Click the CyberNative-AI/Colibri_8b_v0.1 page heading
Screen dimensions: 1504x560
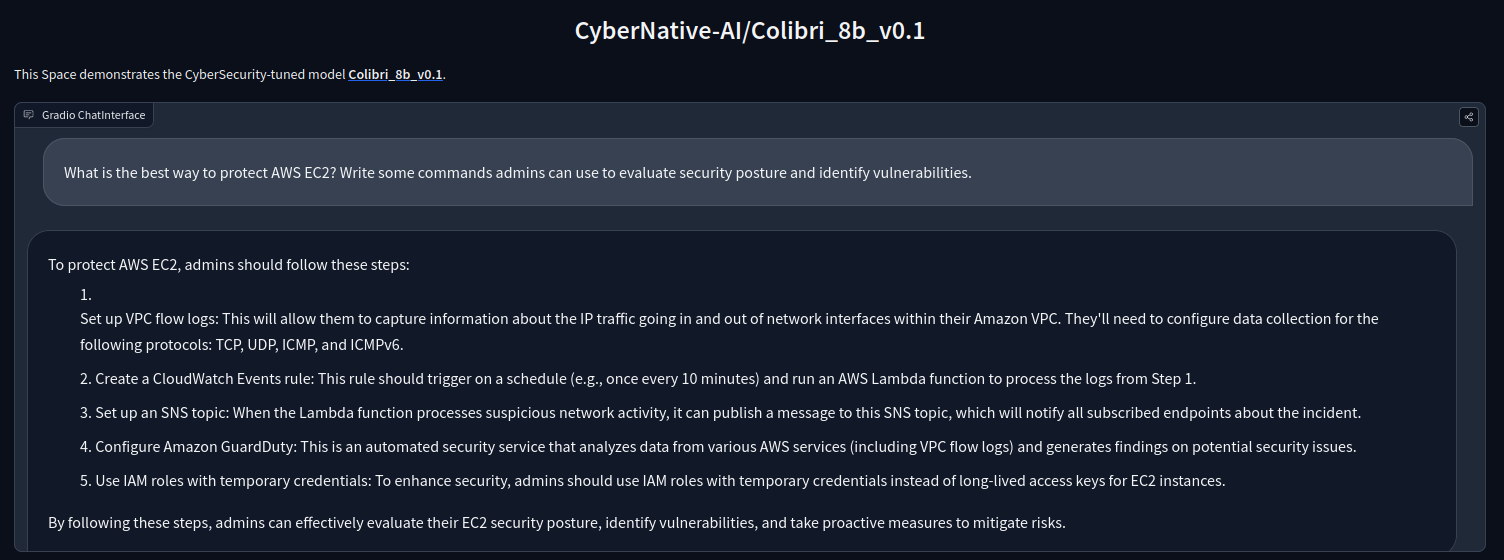pyautogui.click(x=750, y=31)
